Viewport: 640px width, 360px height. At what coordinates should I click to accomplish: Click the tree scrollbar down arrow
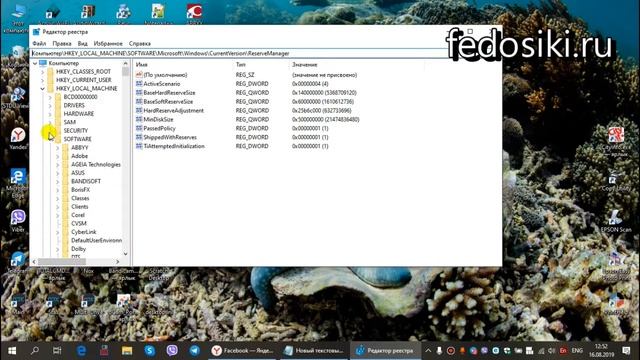click(125, 254)
